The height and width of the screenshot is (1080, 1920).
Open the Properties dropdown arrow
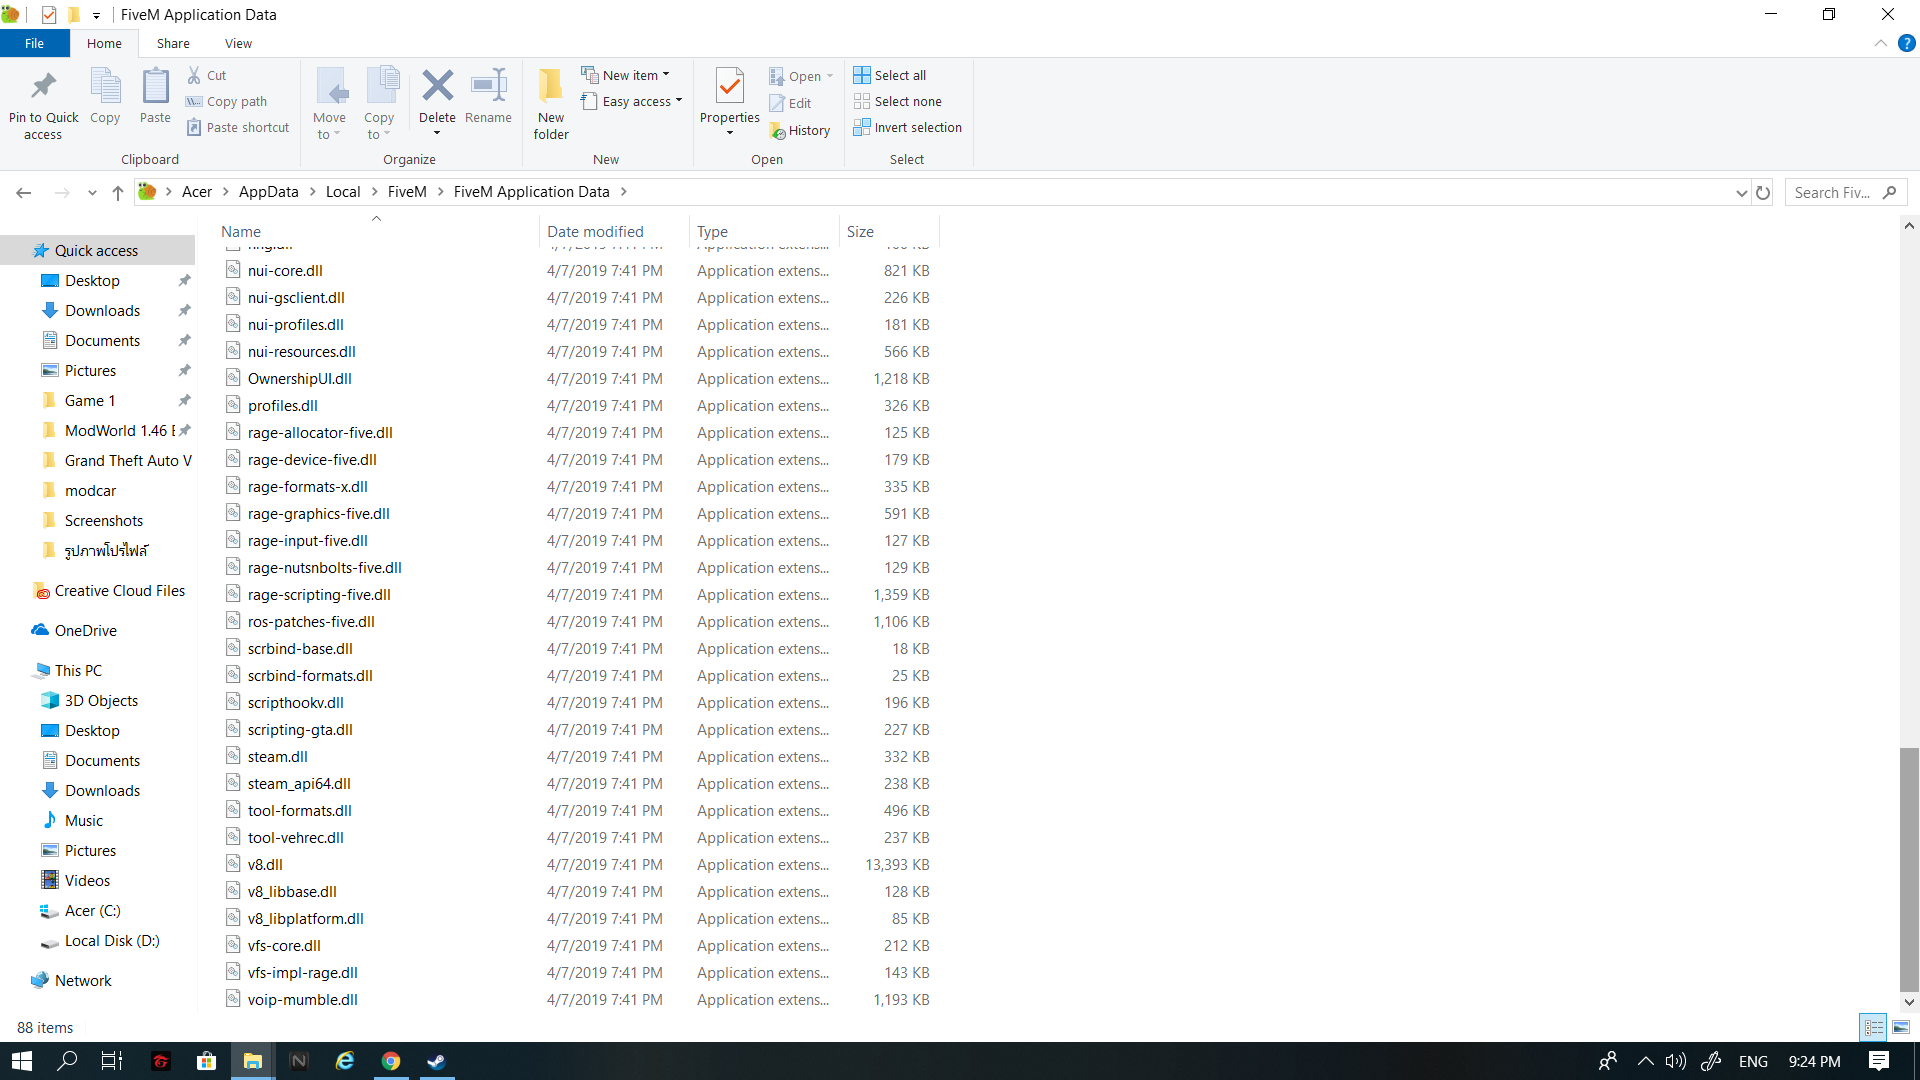[x=730, y=133]
